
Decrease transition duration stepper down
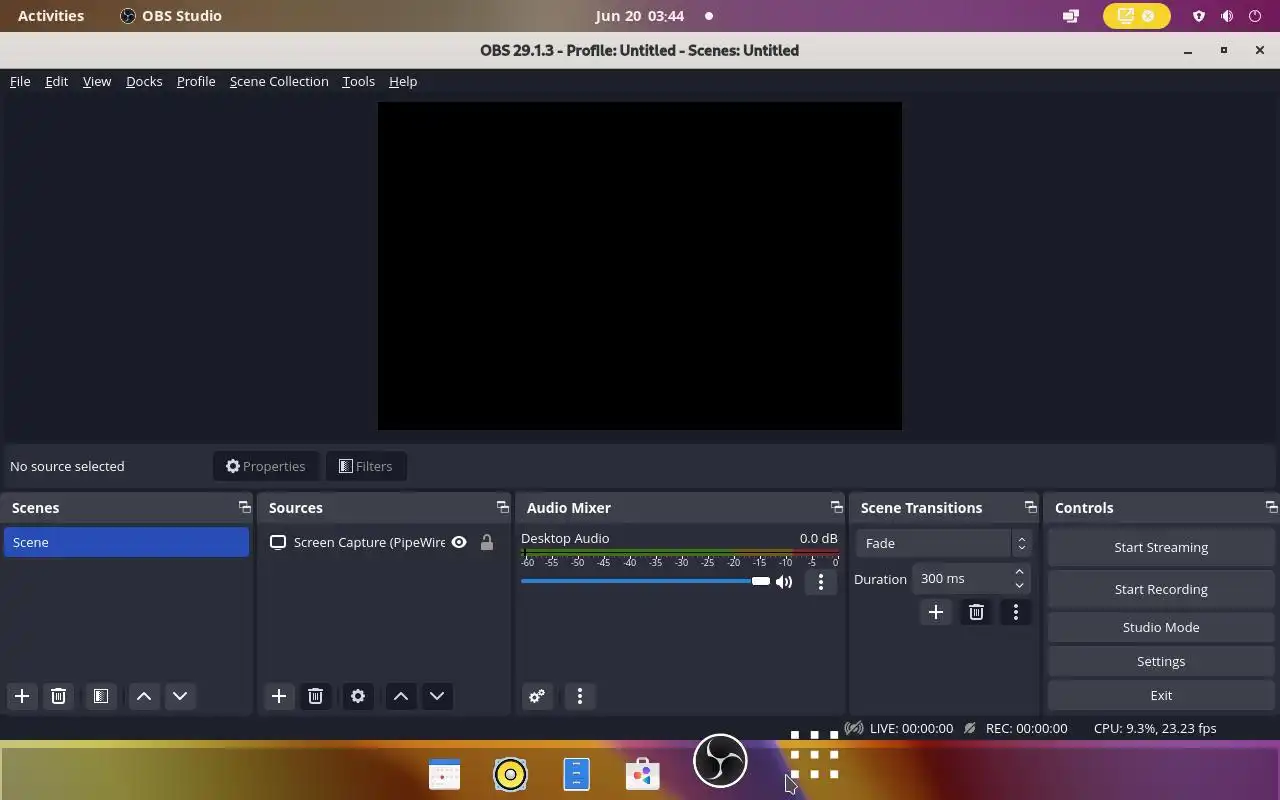pyautogui.click(x=1019, y=585)
